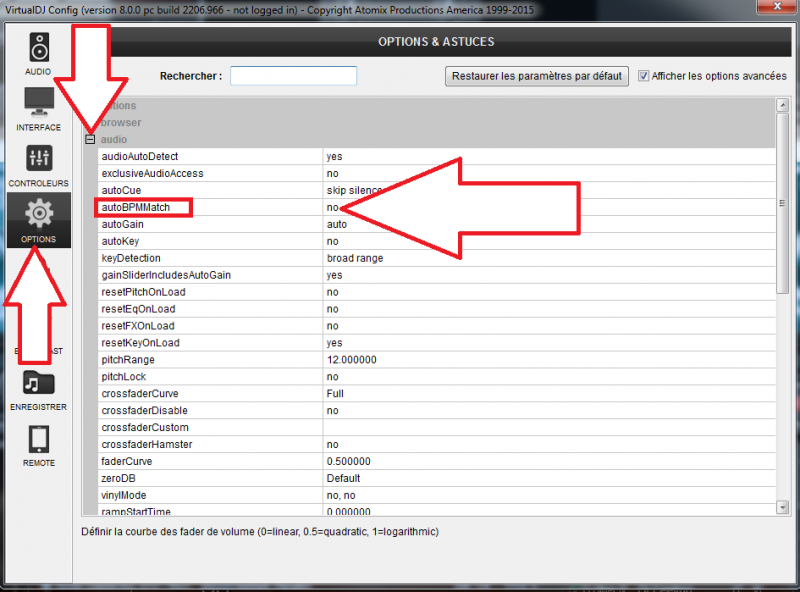
Task: Click the autoGain value 'auto'
Action: point(337,224)
